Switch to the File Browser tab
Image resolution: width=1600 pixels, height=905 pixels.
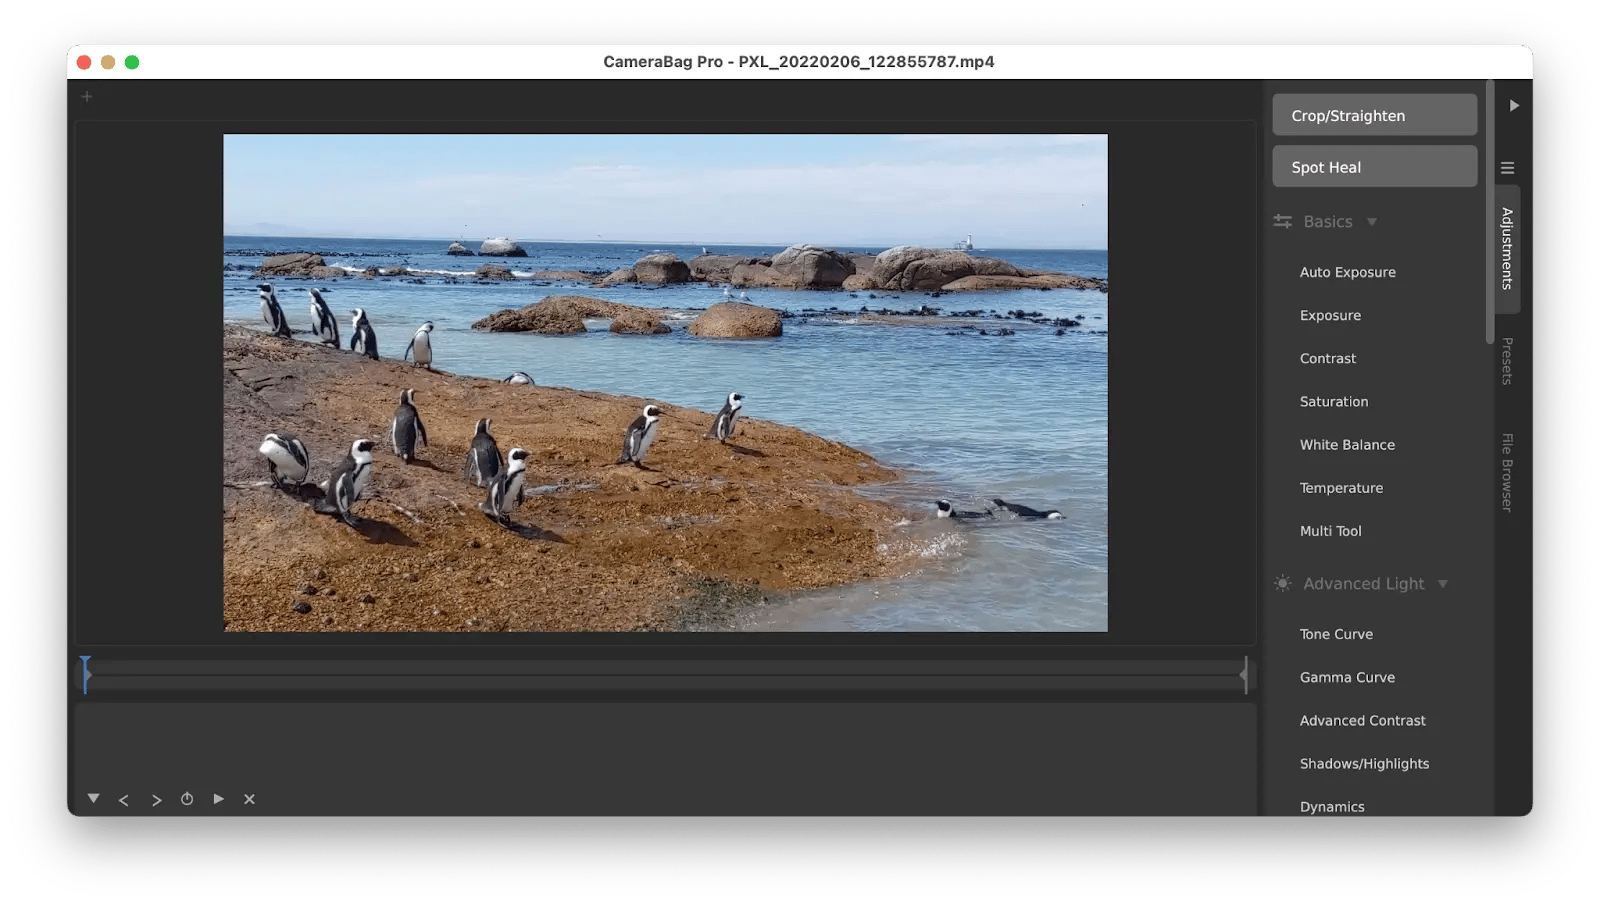click(x=1507, y=473)
